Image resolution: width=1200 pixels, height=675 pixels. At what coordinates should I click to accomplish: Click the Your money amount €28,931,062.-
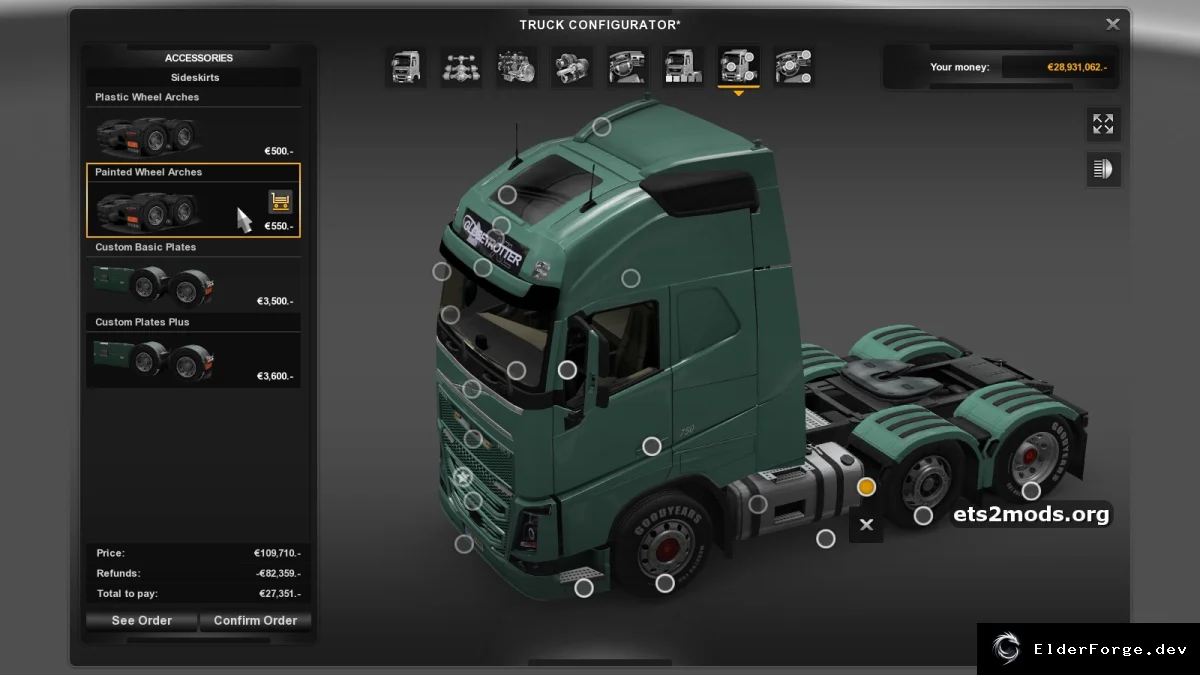point(1077,67)
